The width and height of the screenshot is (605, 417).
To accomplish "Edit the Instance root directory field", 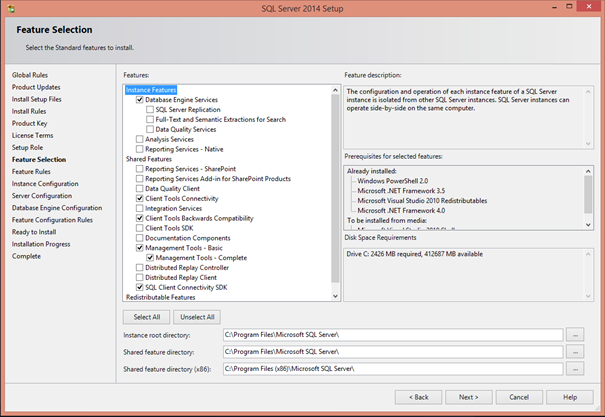I will 393,335.
